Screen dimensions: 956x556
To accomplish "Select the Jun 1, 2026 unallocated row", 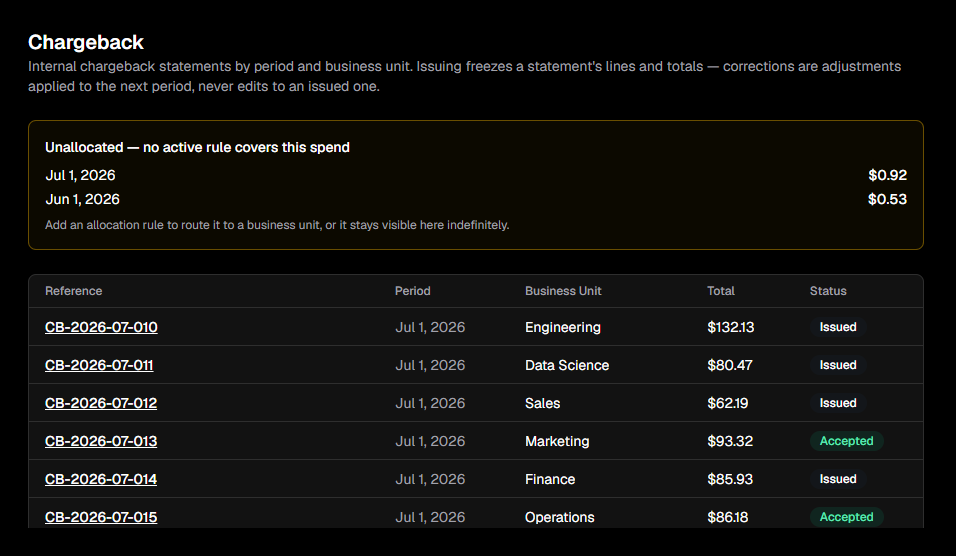I will (476, 199).
